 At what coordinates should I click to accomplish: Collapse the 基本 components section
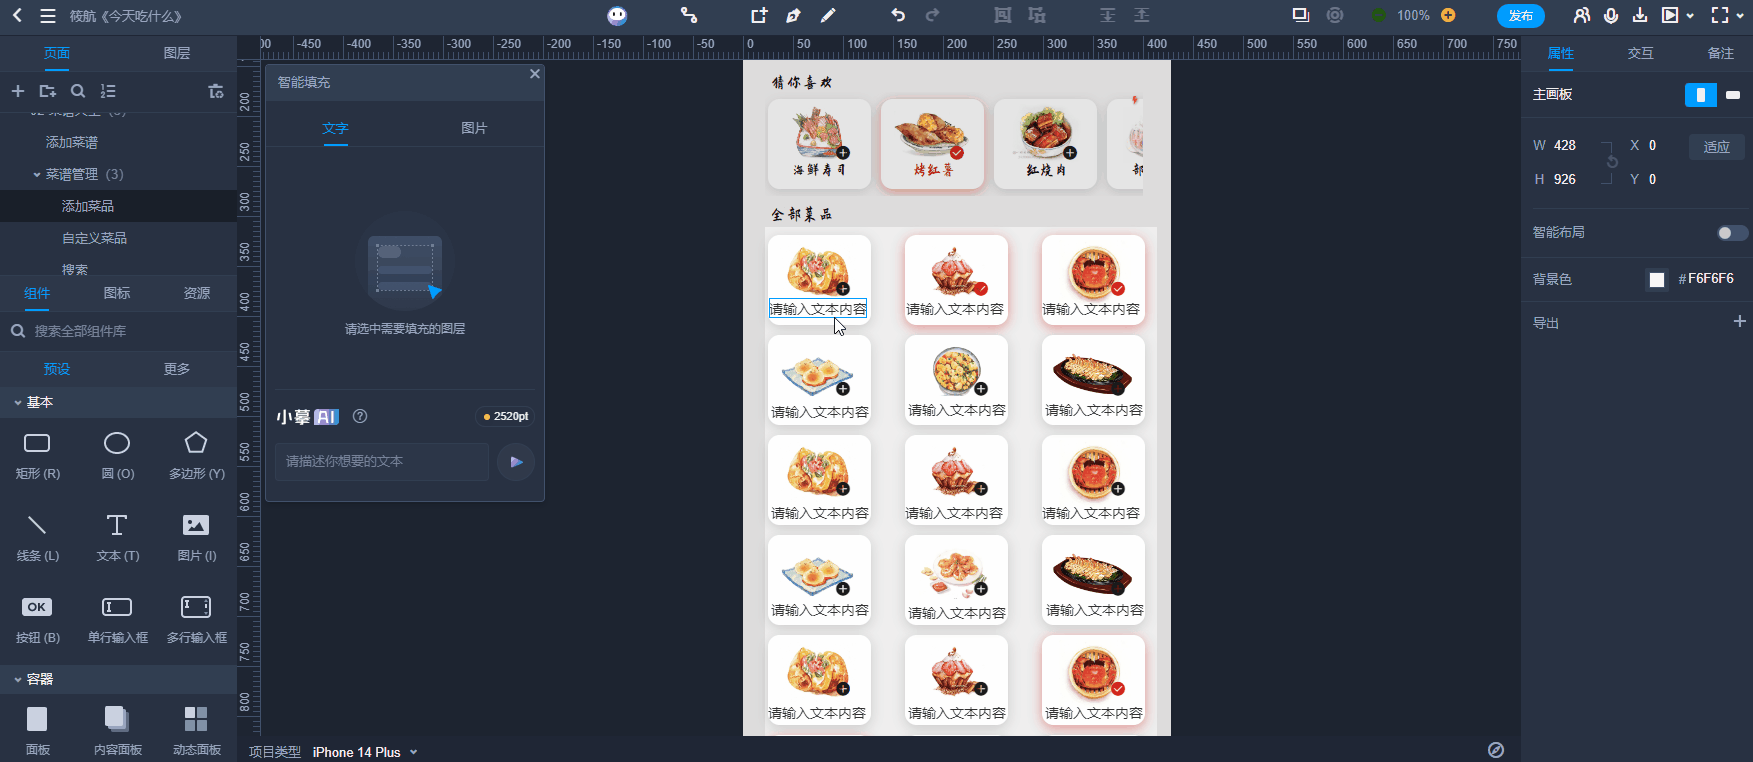point(18,402)
